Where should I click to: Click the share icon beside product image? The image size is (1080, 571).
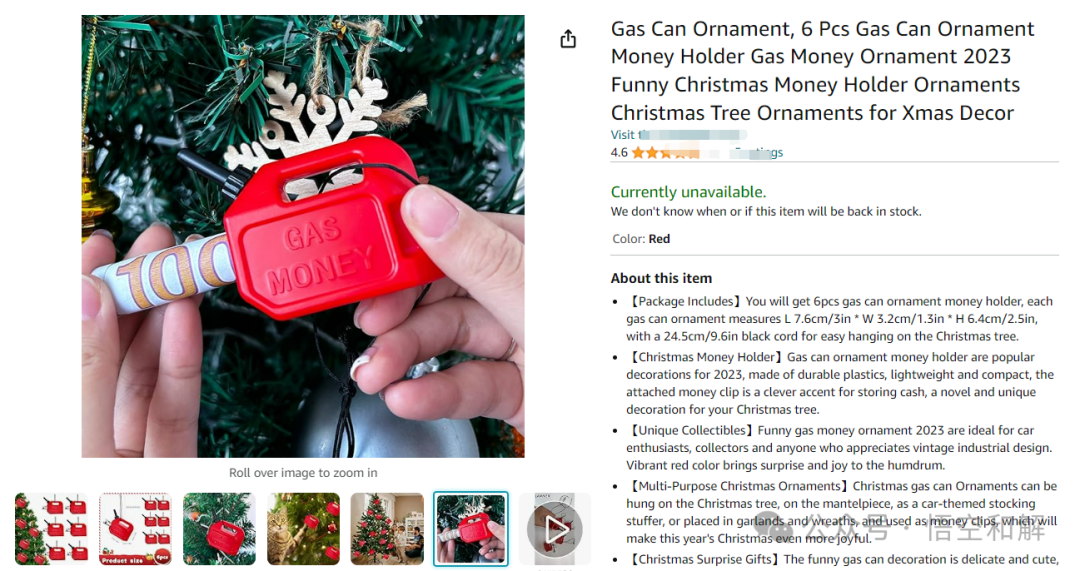[x=568, y=39]
